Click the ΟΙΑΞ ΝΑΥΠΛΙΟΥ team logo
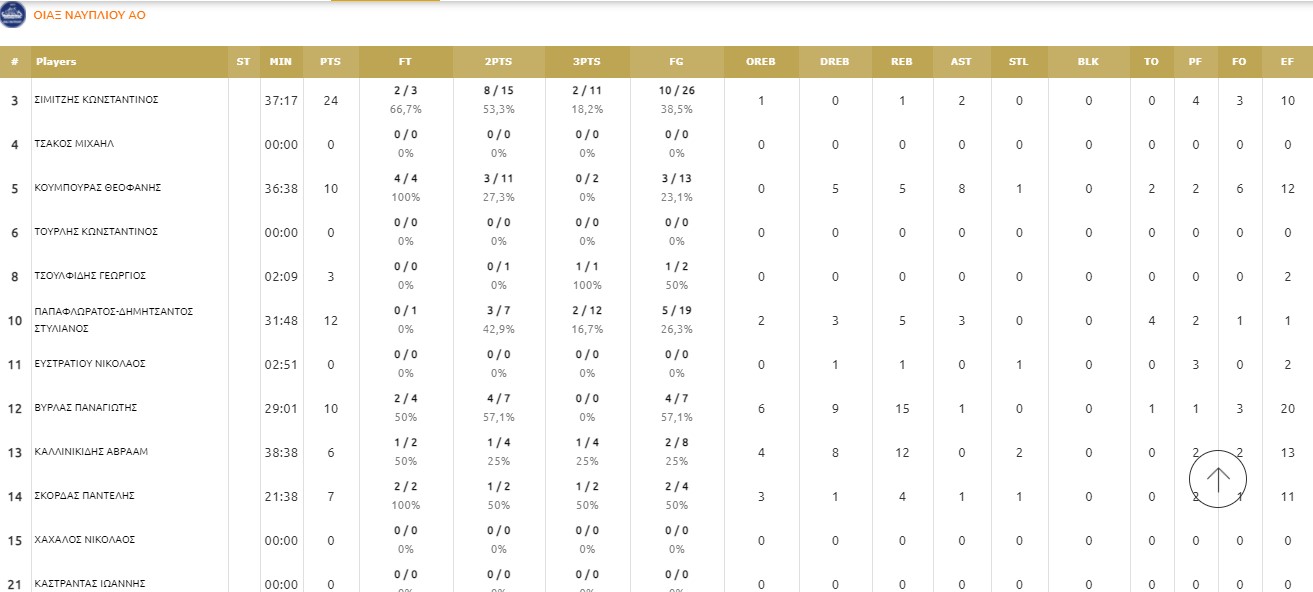Screen dimensions: 1313x592 point(13,15)
